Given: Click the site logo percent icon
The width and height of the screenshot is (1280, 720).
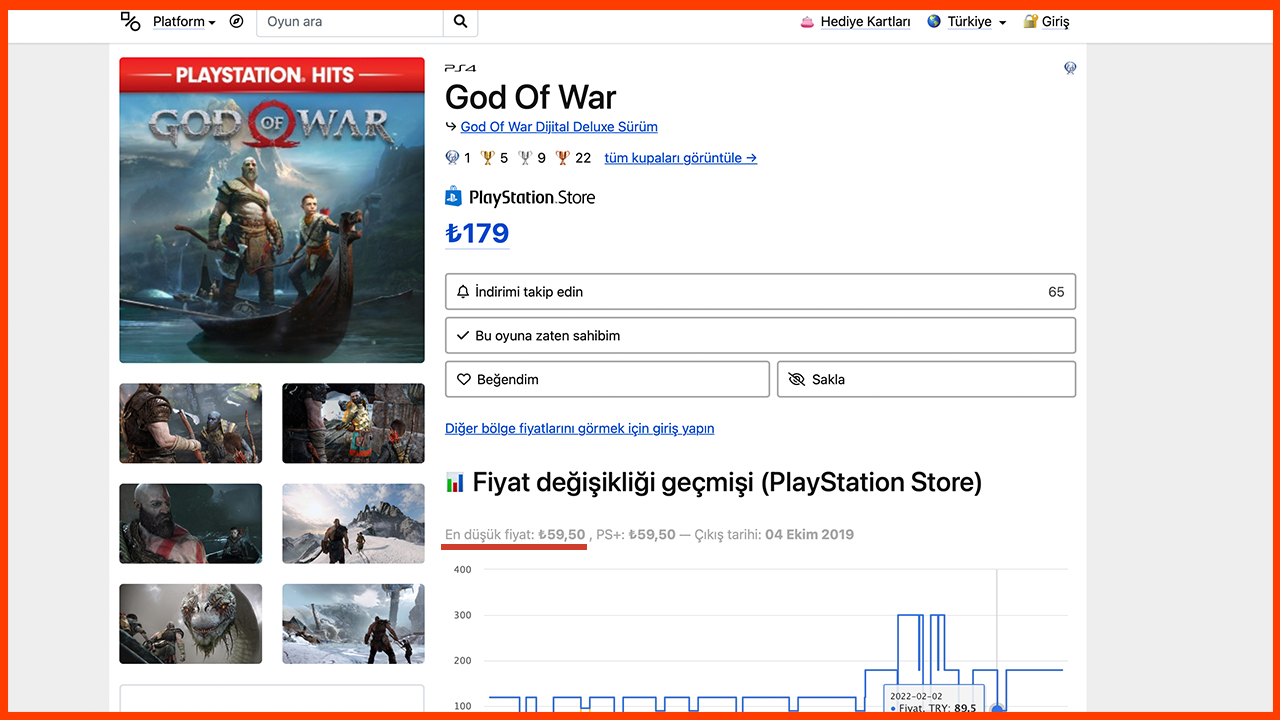Looking at the screenshot, I should [x=131, y=21].
